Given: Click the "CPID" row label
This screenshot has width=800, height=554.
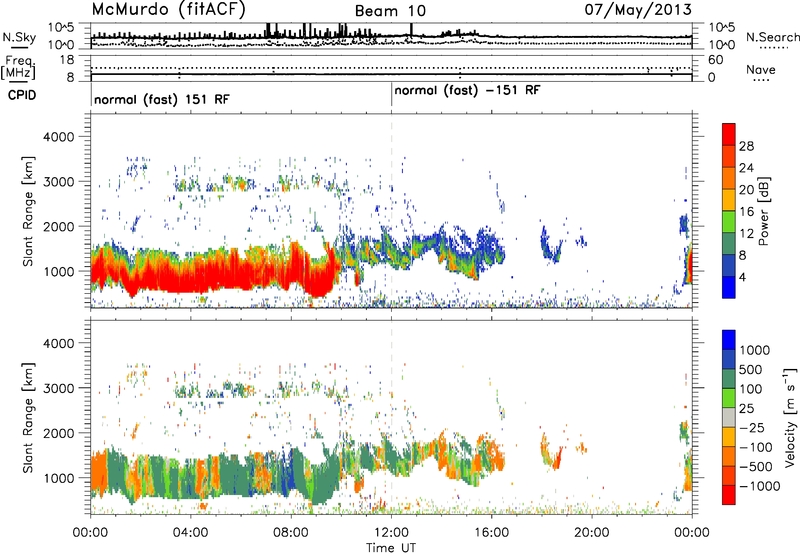Looking at the screenshot, I should (x=22, y=95).
